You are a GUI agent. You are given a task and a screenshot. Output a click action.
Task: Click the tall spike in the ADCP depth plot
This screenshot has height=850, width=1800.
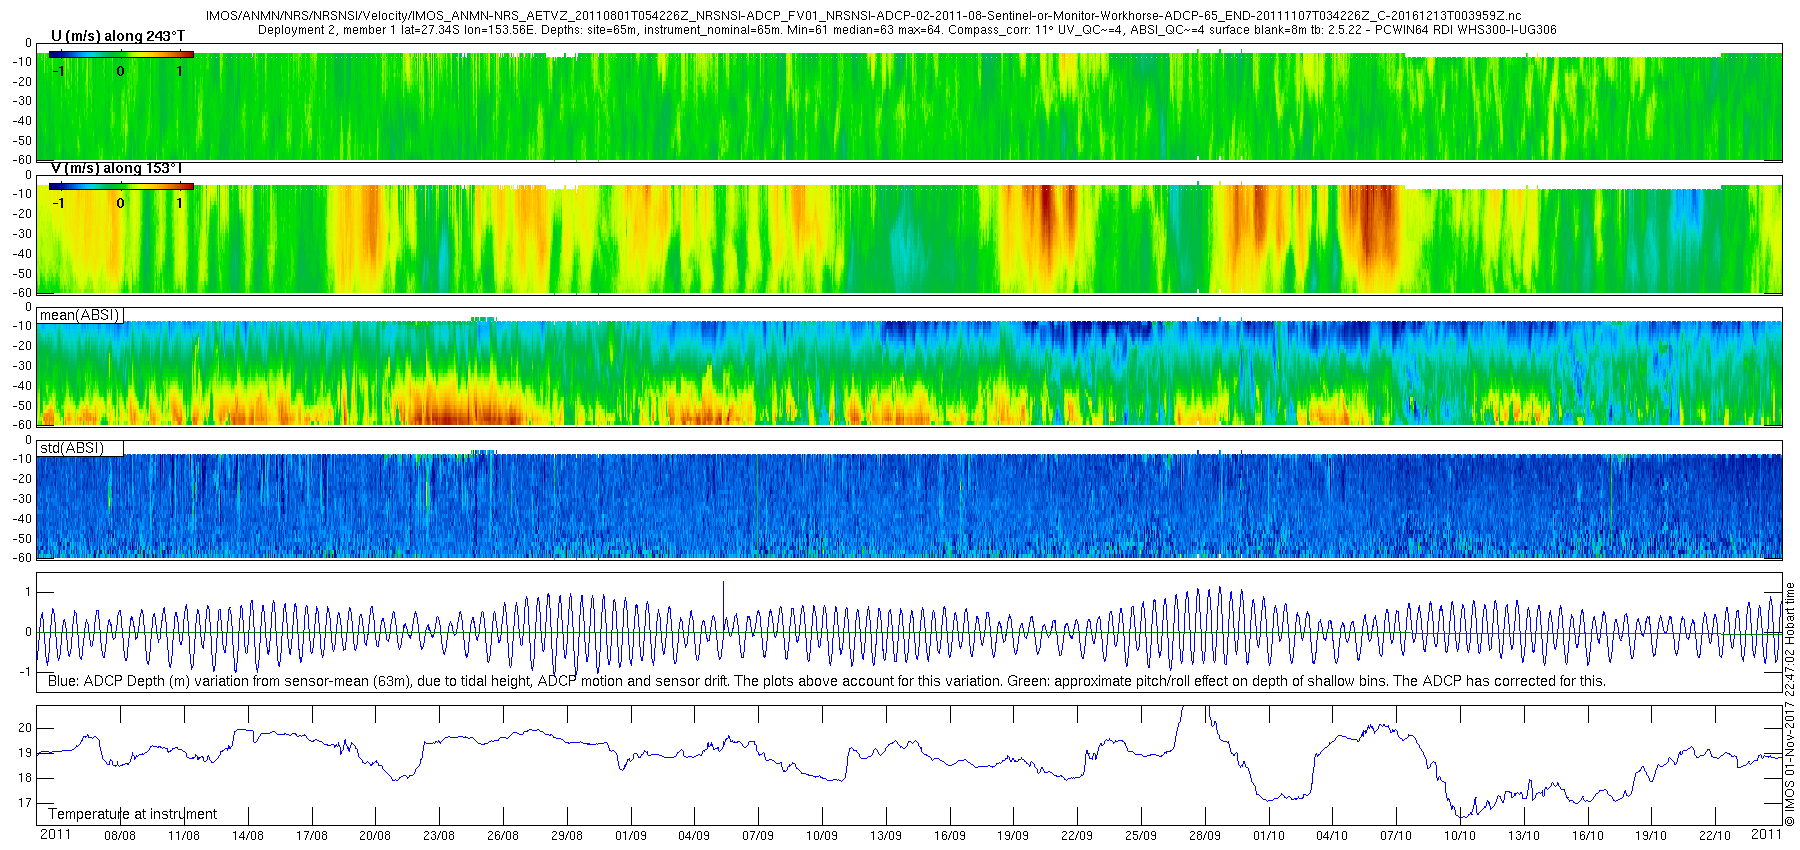pyautogui.click(x=723, y=605)
